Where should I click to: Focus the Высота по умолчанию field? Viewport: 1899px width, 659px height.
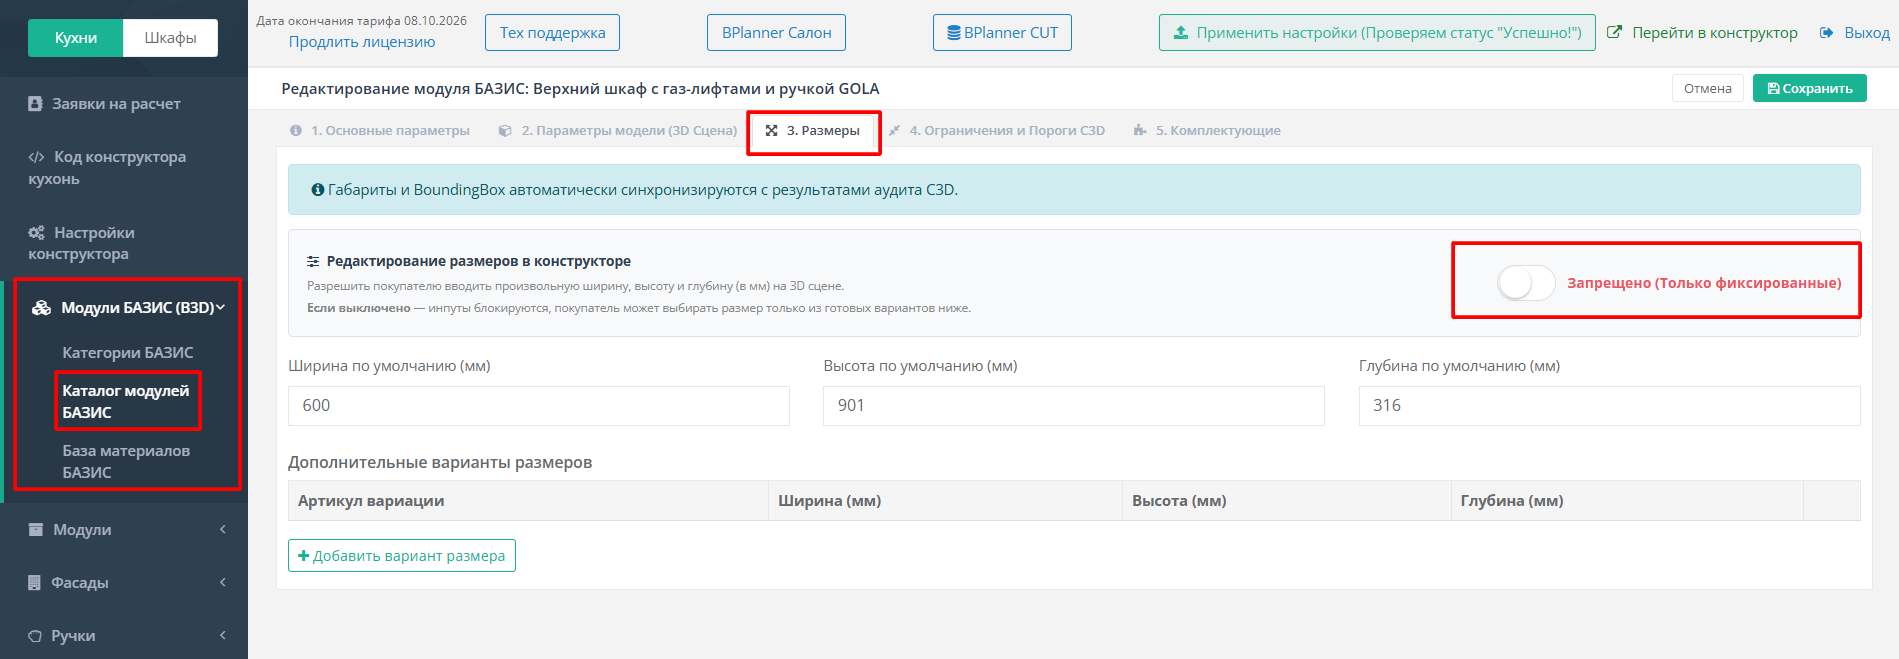pos(1074,405)
